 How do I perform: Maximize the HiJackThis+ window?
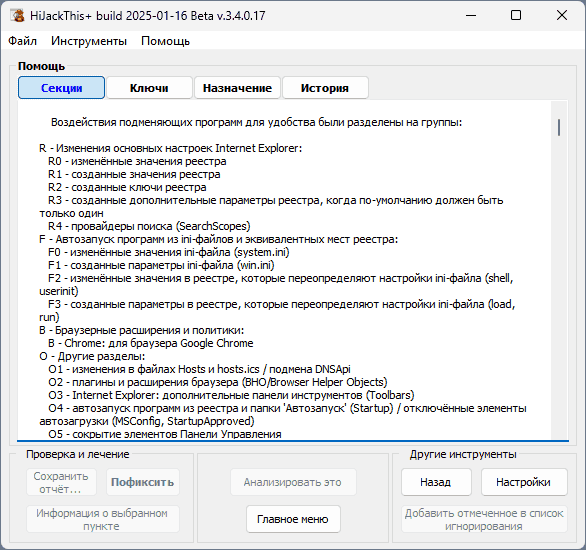point(516,15)
